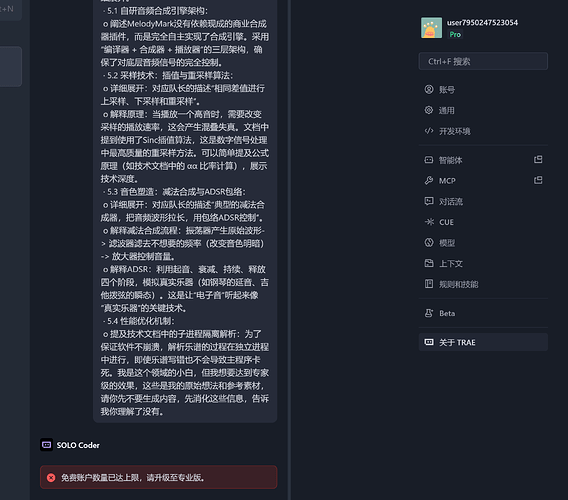
Task: Select the 规则和技能 settings entry
Action: pyautogui.click(x=483, y=284)
